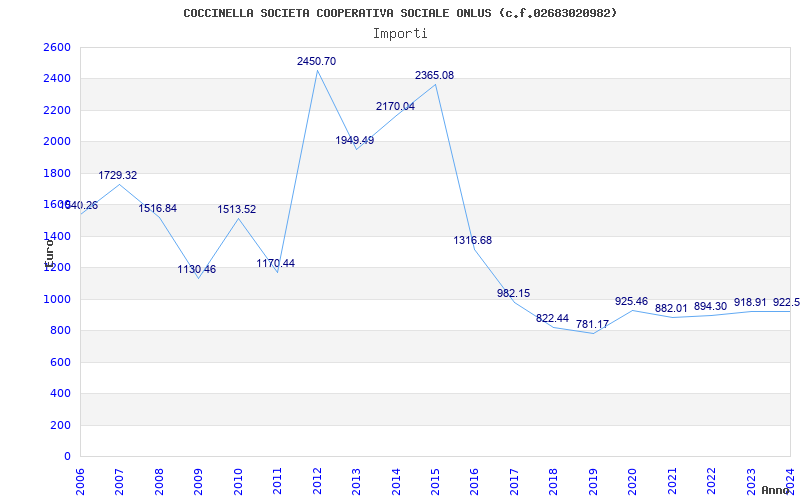Click data label 1516.84

(158, 209)
